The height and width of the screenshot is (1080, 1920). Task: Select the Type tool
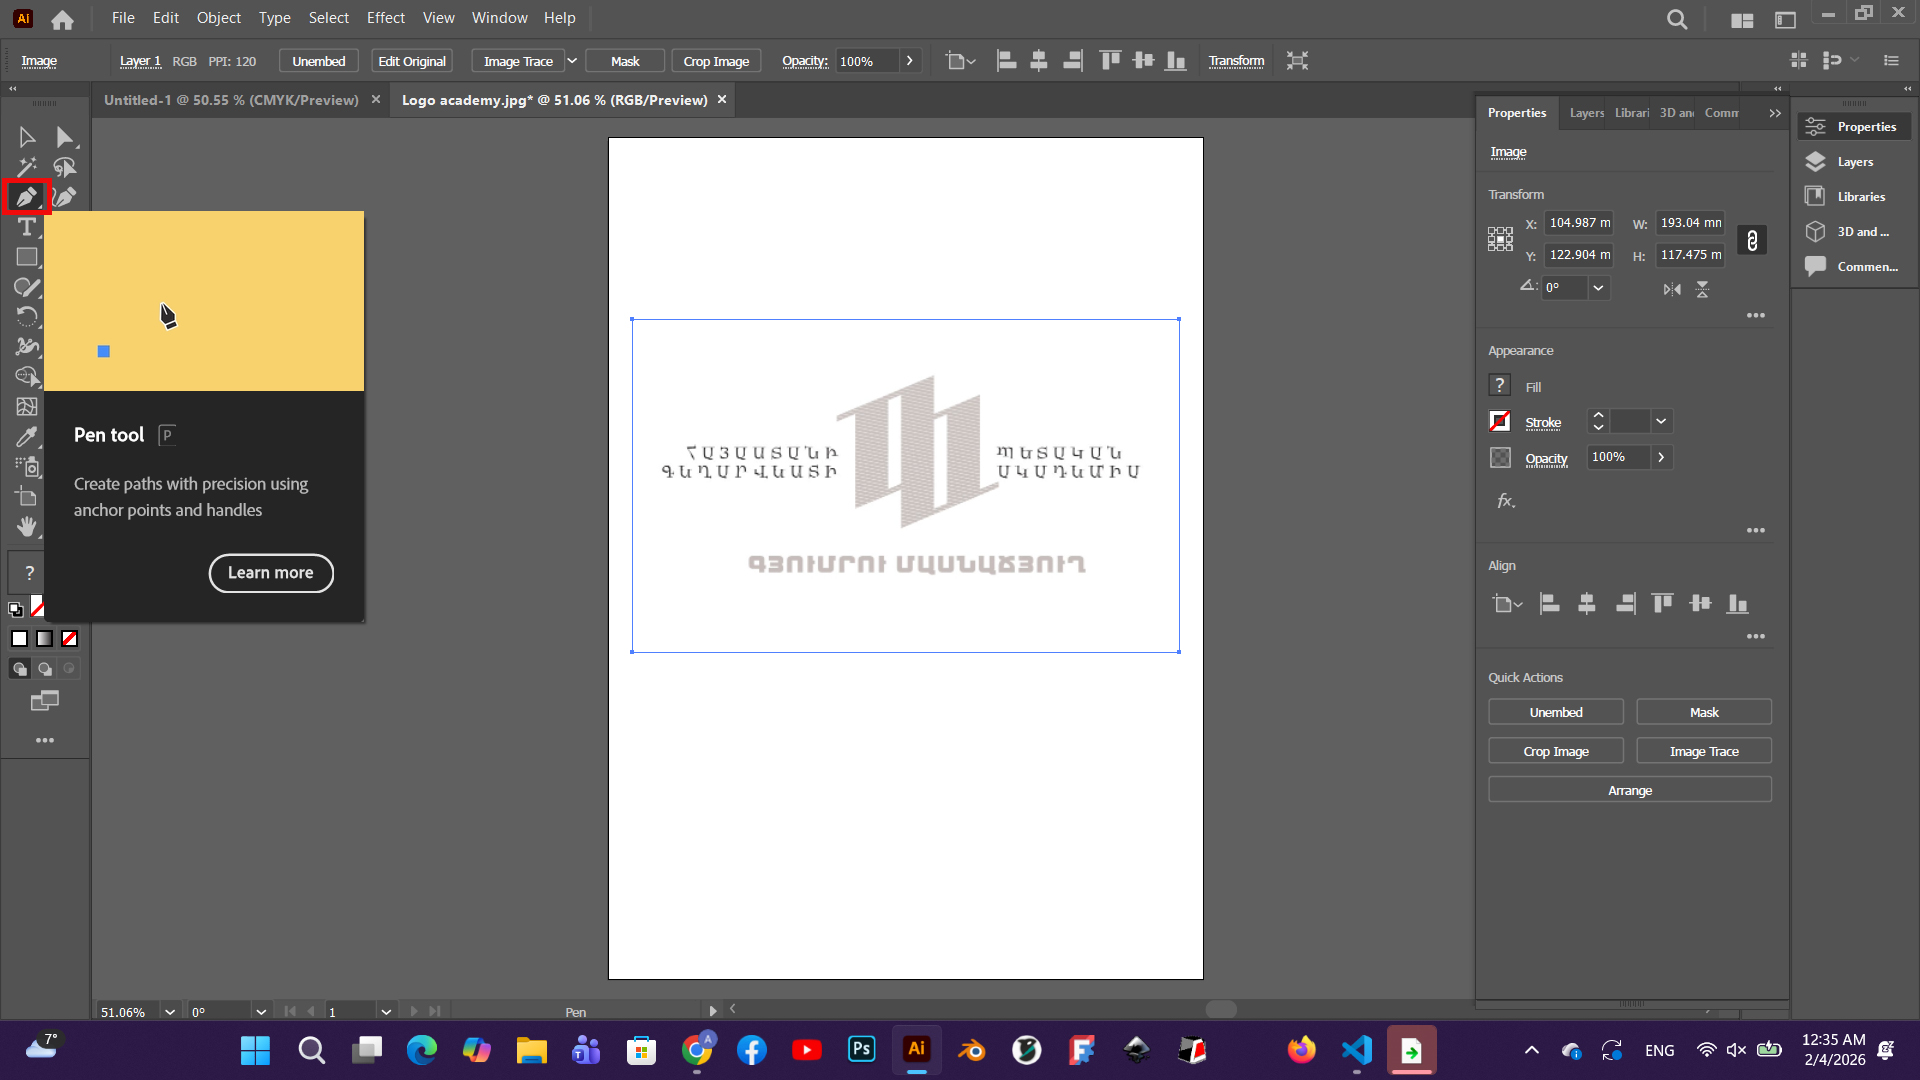pyautogui.click(x=26, y=227)
